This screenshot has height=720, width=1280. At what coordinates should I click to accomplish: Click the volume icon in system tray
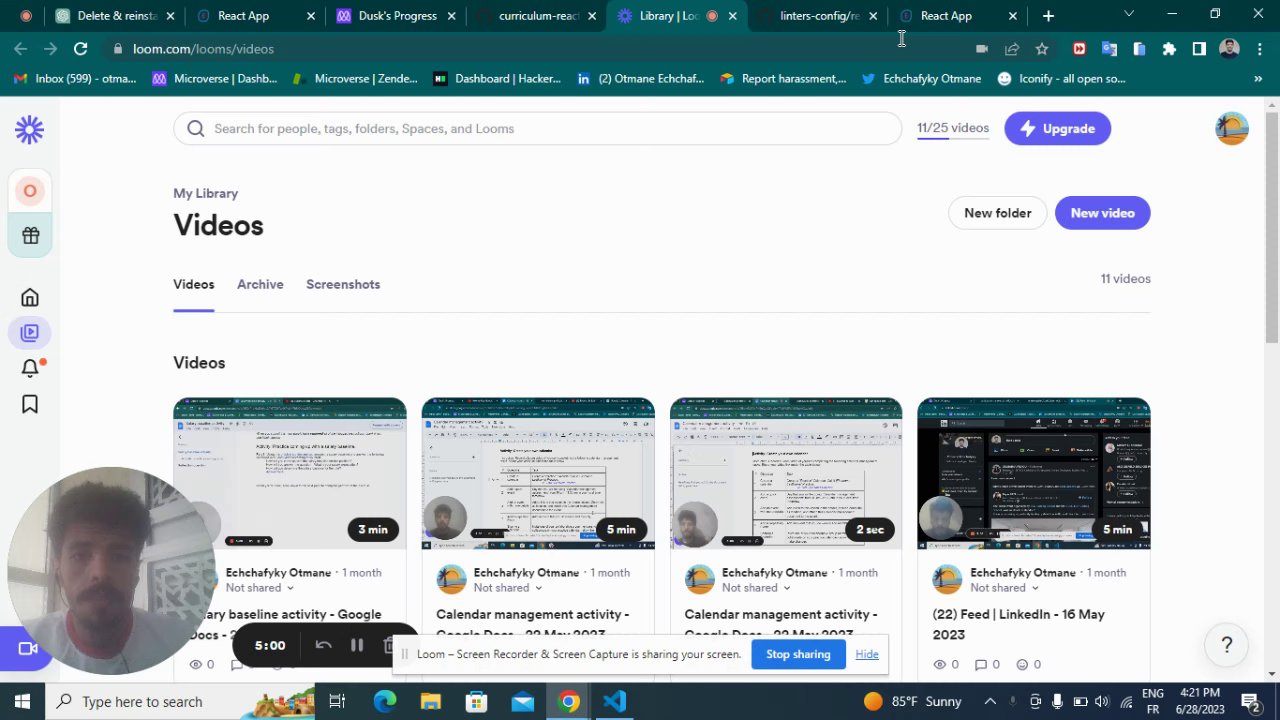pos(1101,701)
